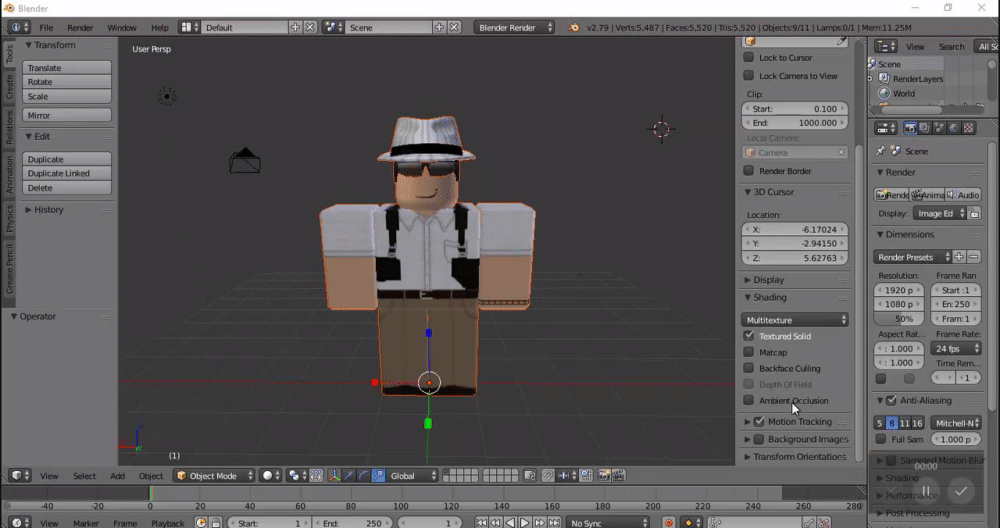Open the timeline editor type clock icon
This screenshot has height=528, width=1000.
(20, 522)
